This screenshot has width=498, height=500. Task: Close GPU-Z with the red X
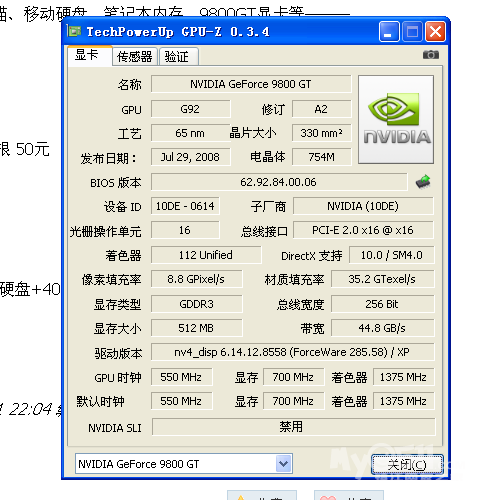435,32
